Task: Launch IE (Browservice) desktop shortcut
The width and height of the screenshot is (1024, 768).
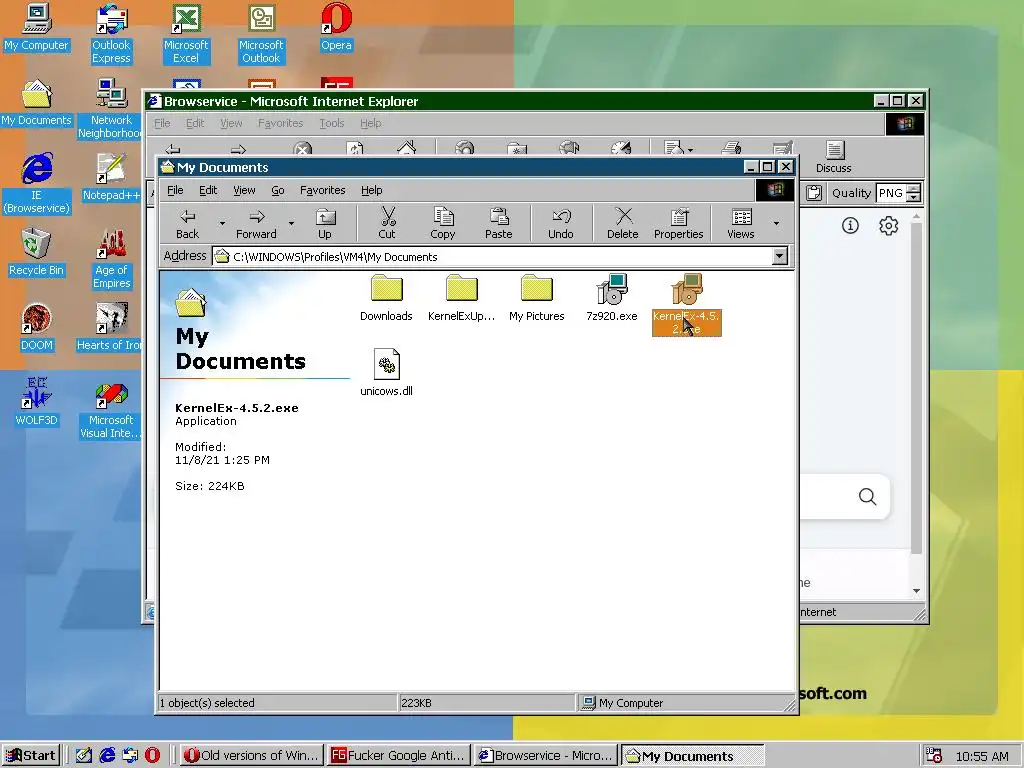Action: 36,184
